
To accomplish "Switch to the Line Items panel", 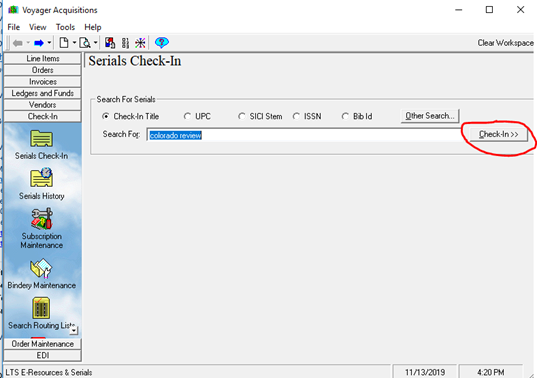I will tap(42, 59).
